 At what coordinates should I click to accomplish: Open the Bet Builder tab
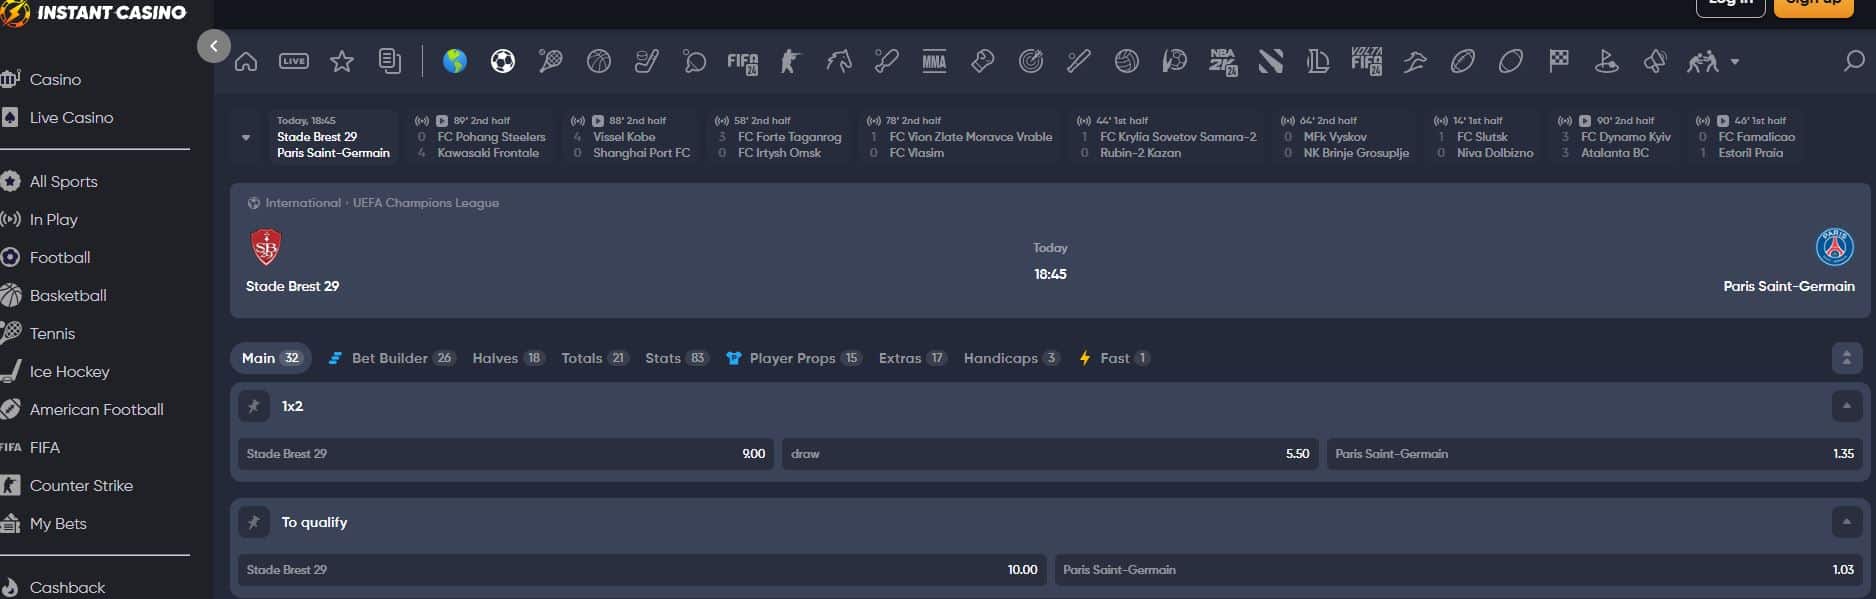pos(391,358)
